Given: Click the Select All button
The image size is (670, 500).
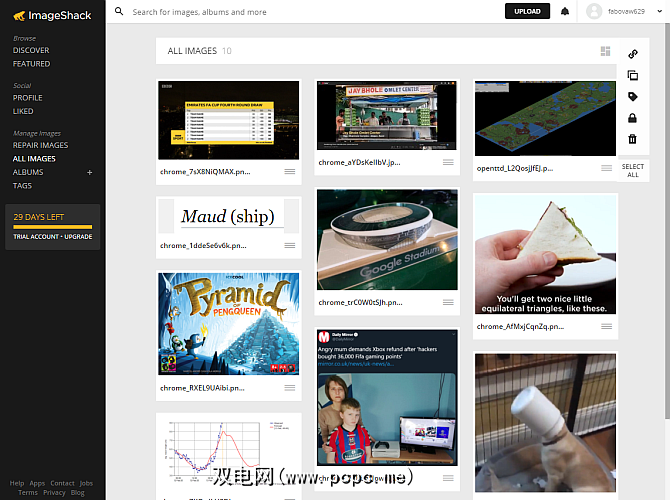Looking at the screenshot, I should click(633, 171).
